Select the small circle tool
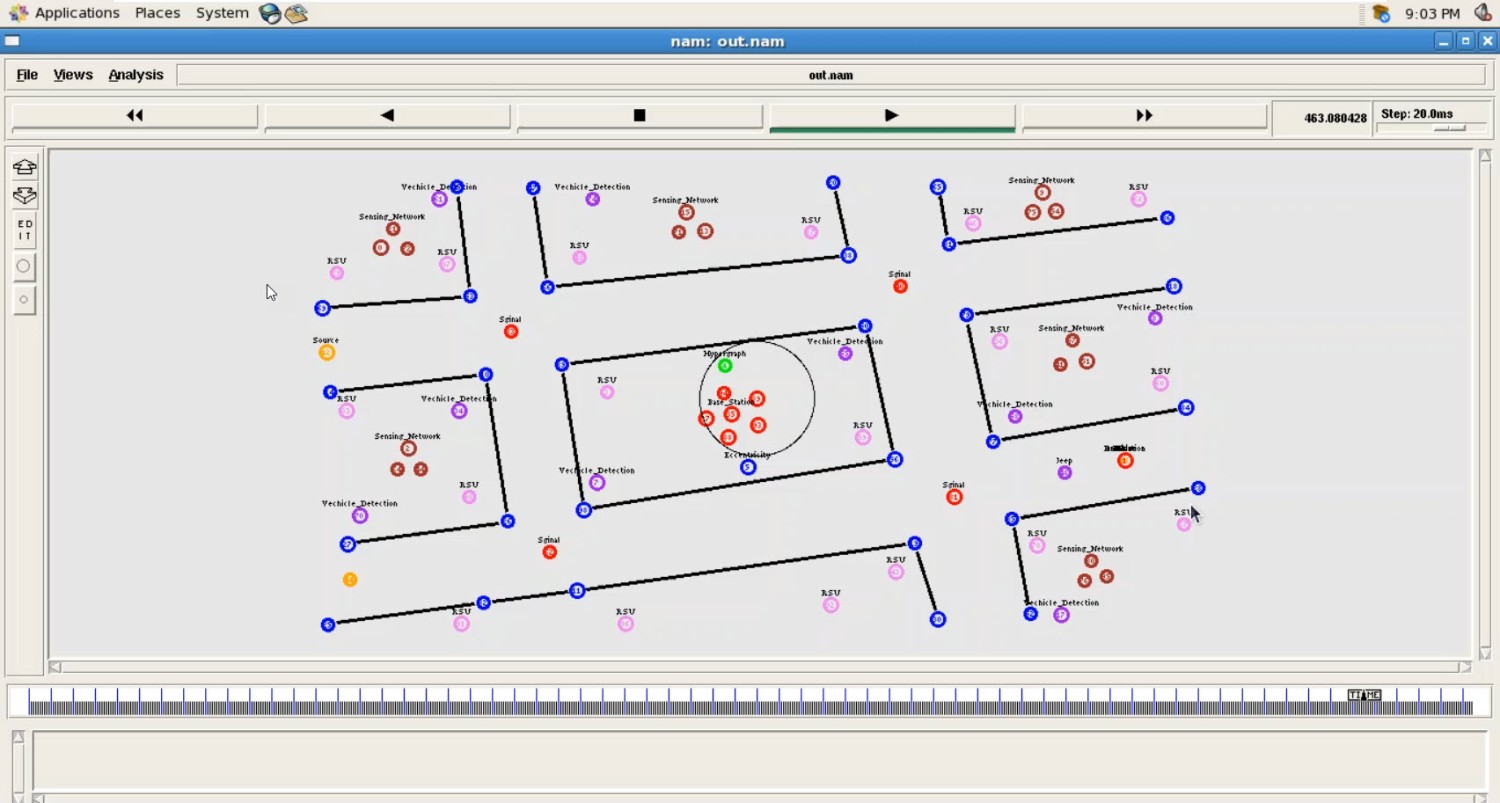 [24, 299]
